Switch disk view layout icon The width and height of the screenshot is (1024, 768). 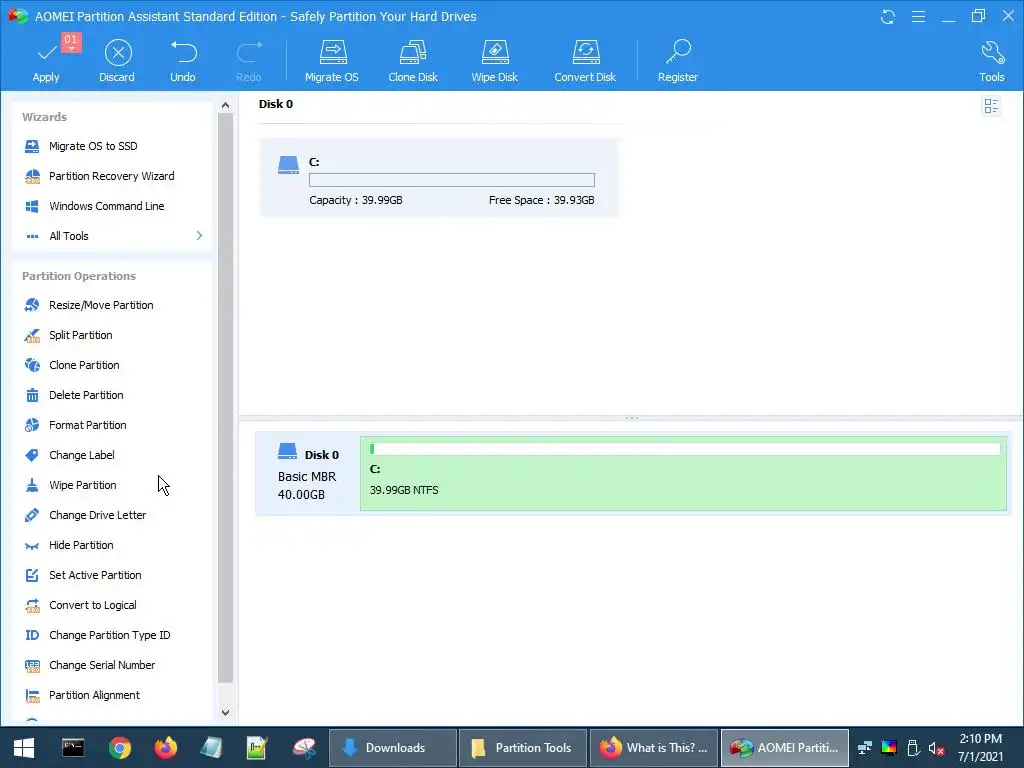tap(991, 106)
